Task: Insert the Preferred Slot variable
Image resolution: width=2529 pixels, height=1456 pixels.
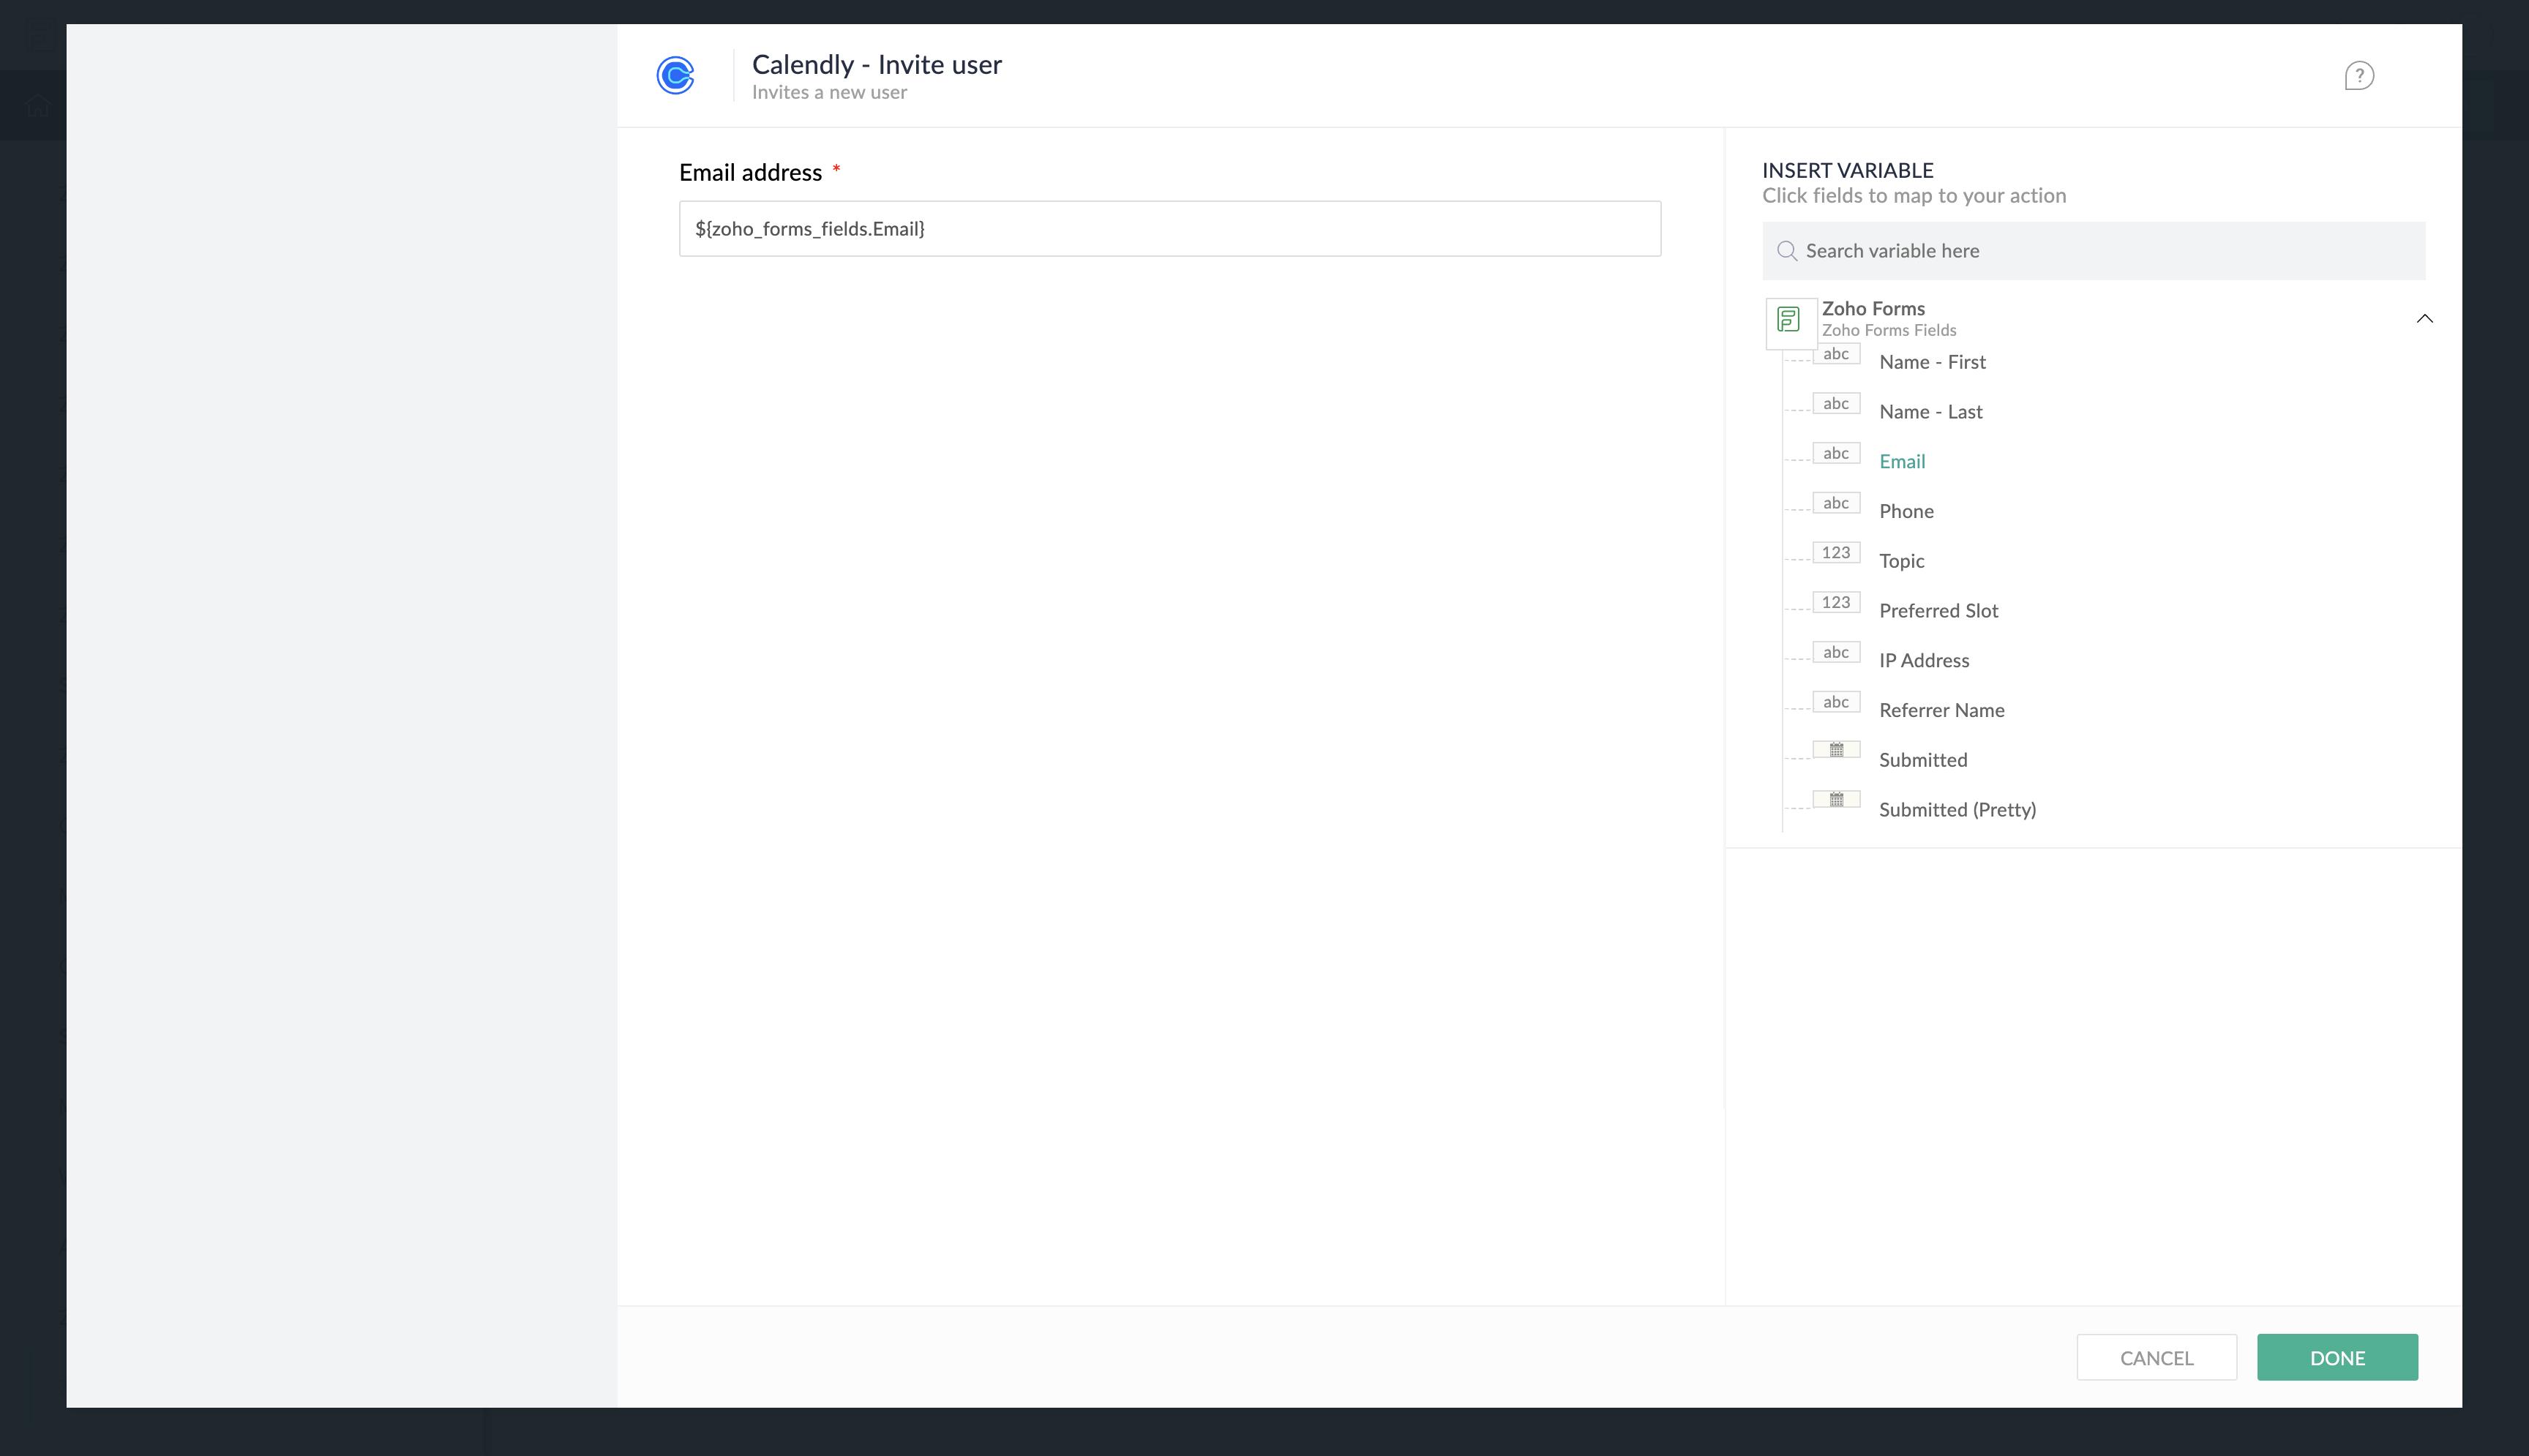Action: tap(1938, 611)
